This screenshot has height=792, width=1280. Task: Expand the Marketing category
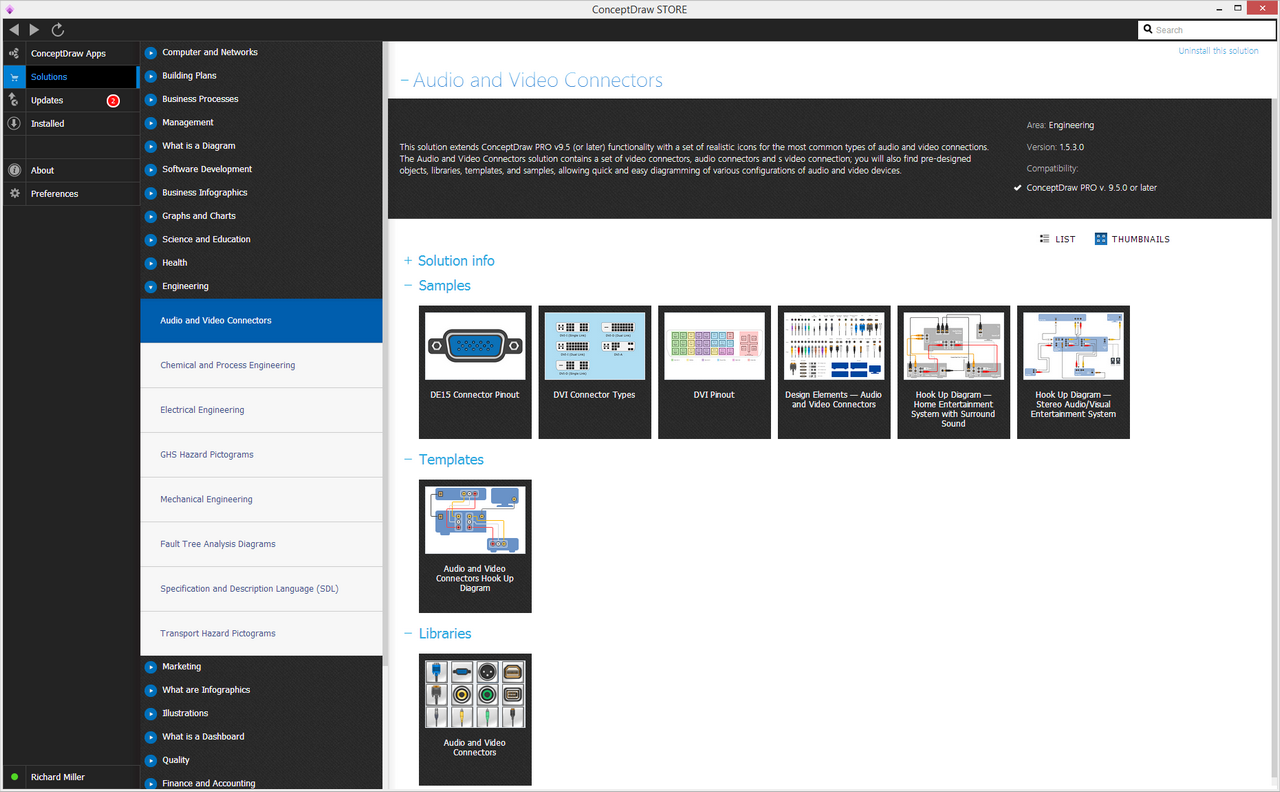(x=151, y=667)
